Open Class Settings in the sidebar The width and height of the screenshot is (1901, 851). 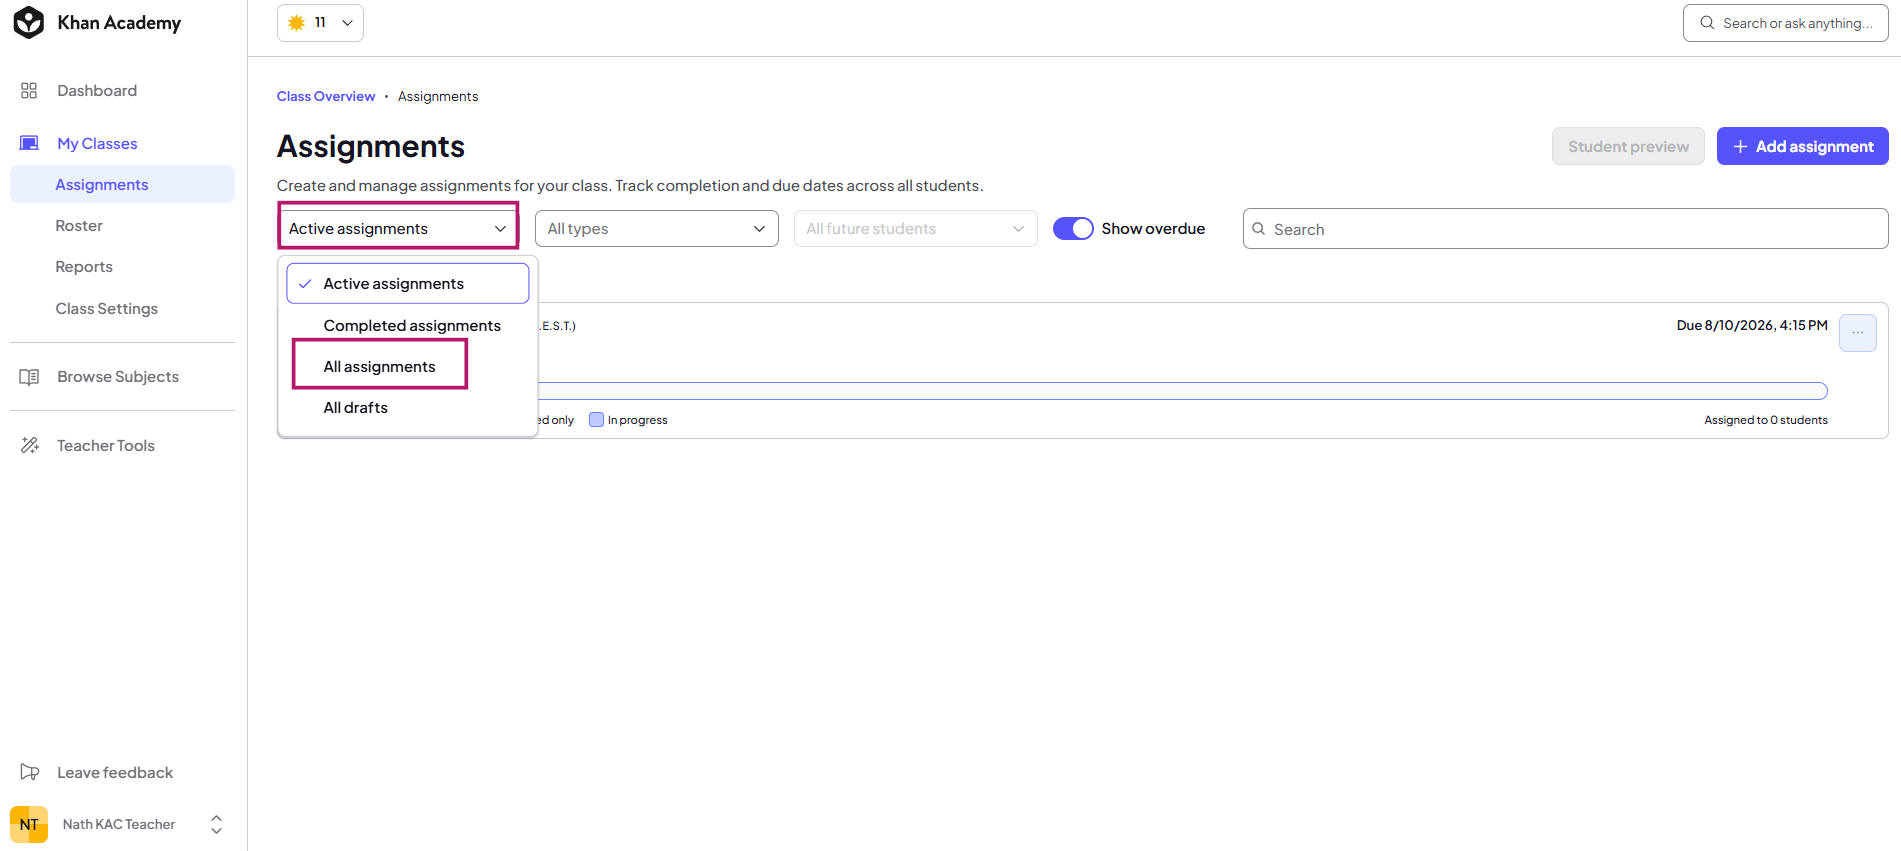(107, 309)
